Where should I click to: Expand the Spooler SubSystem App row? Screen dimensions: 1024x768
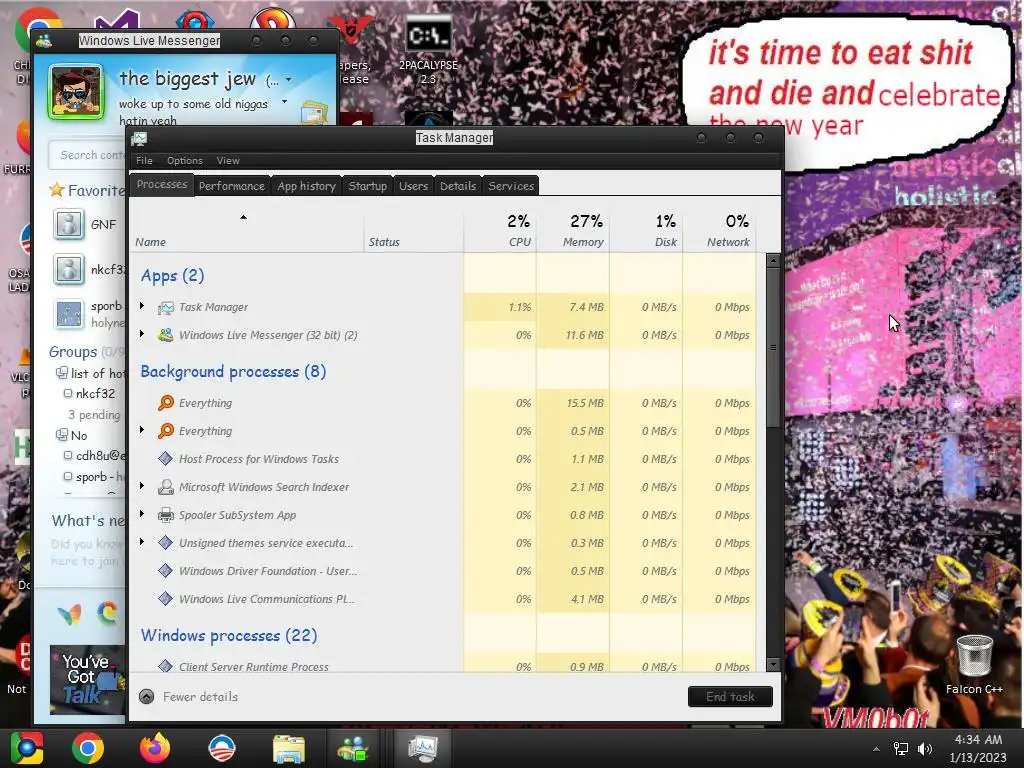pos(142,515)
